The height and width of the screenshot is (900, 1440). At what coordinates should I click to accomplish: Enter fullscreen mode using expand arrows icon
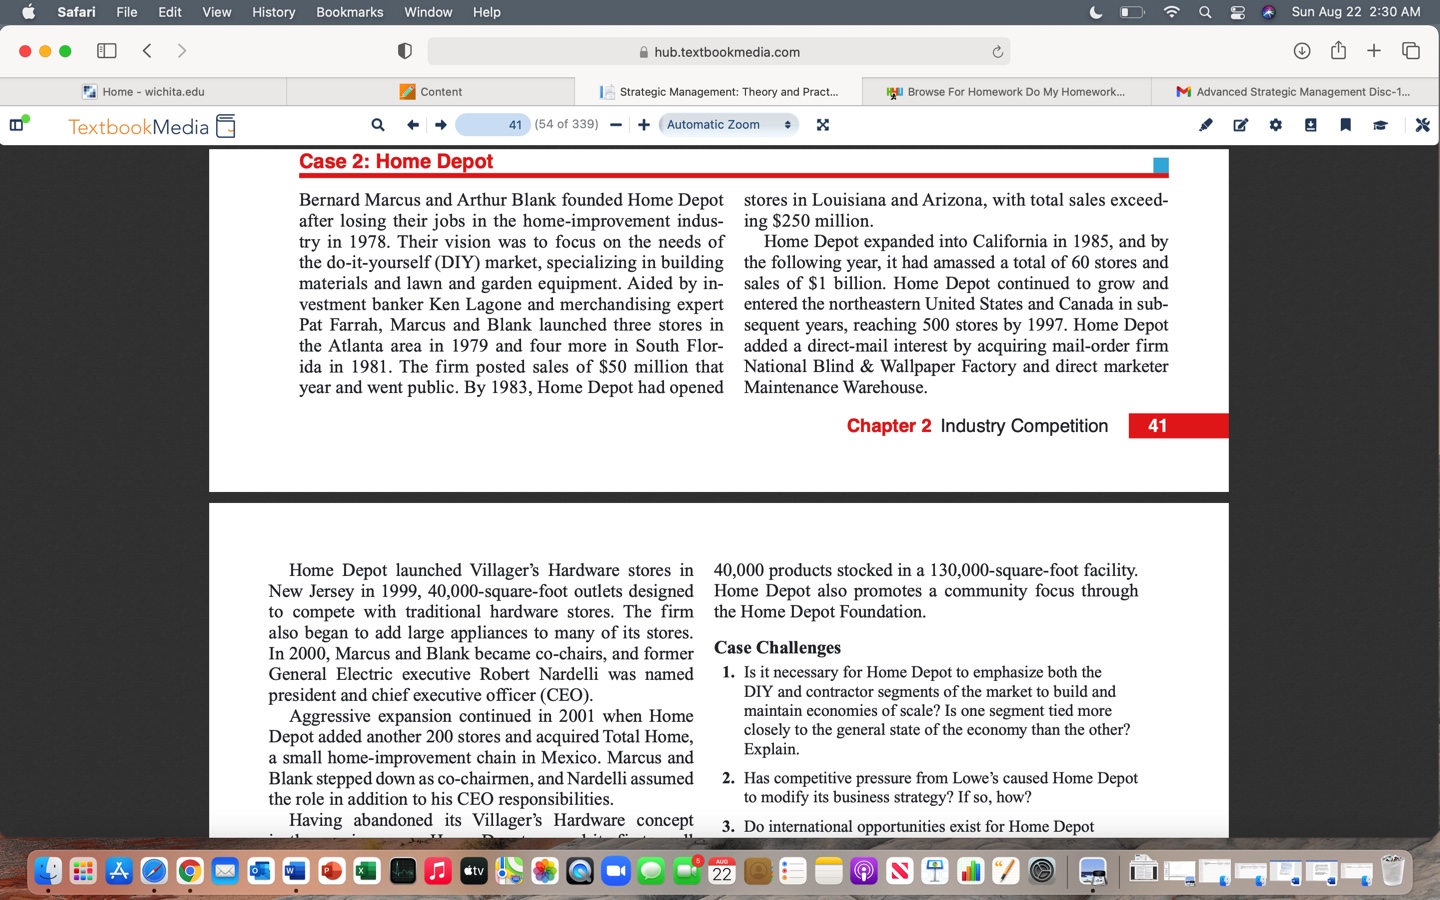(x=823, y=125)
